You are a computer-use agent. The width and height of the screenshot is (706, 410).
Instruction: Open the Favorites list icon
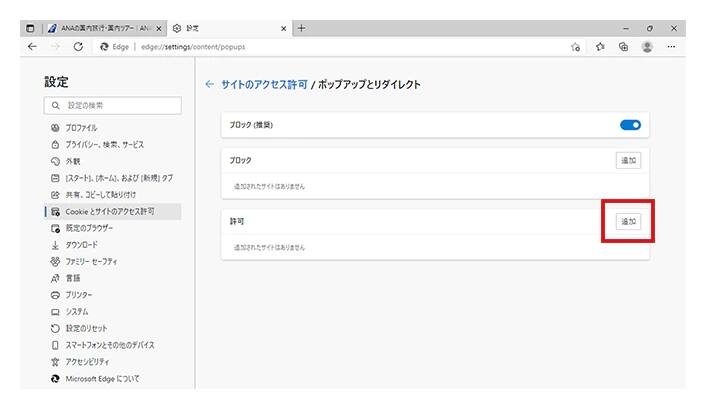(x=600, y=47)
